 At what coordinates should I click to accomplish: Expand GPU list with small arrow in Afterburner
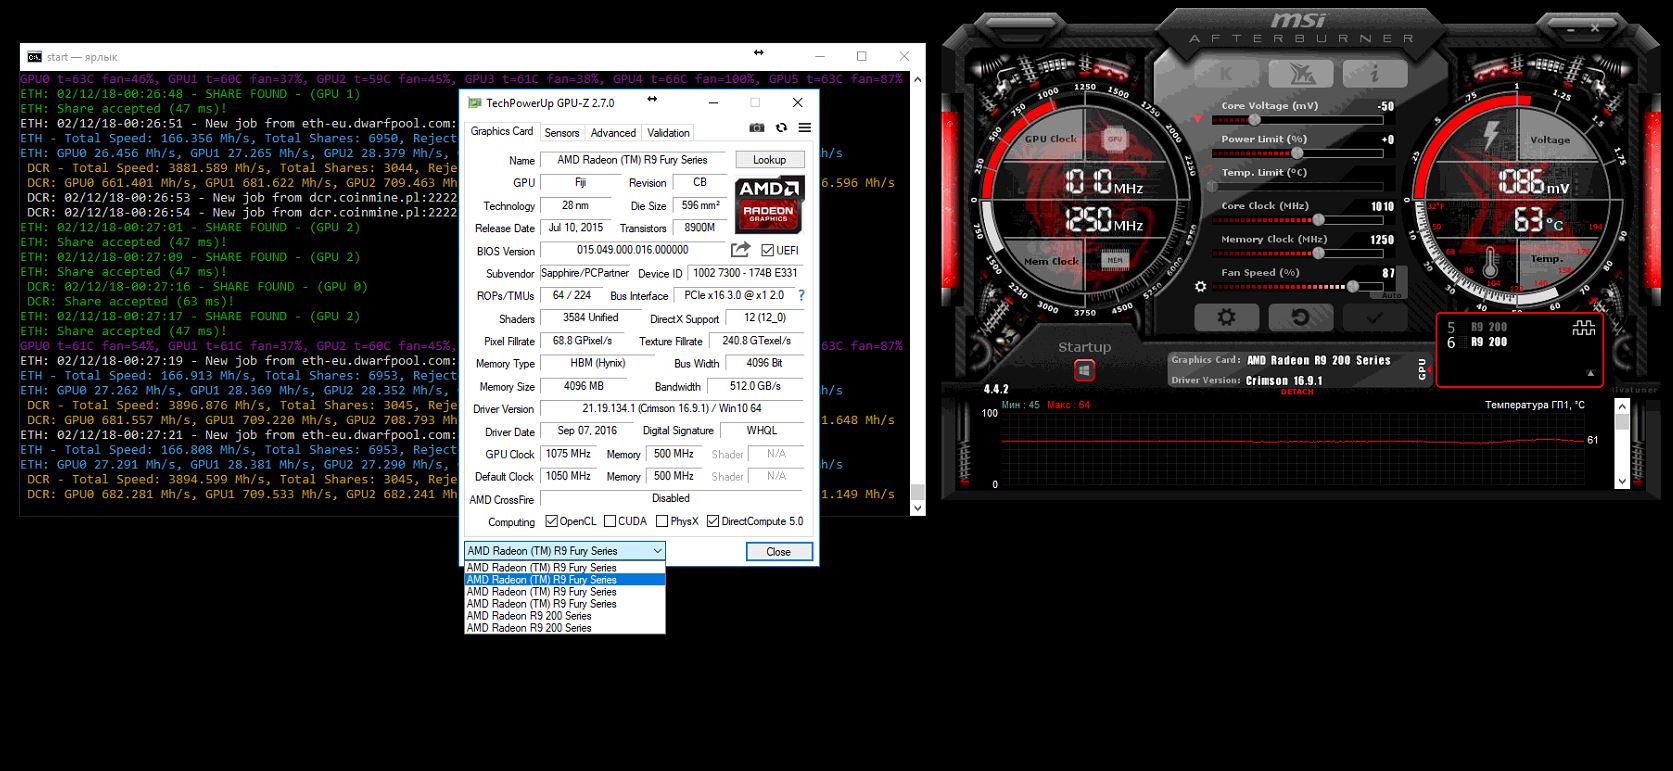[1590, 373]
